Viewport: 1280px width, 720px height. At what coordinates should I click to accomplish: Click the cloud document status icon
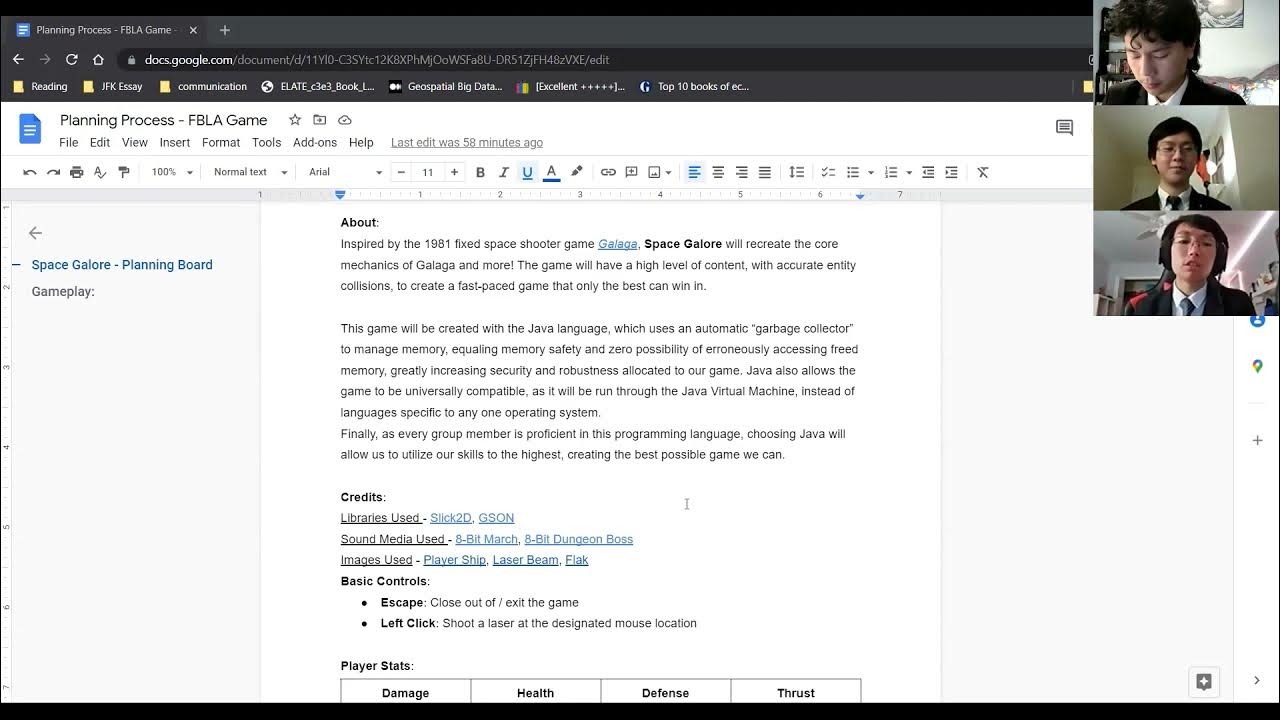[345, 120]
